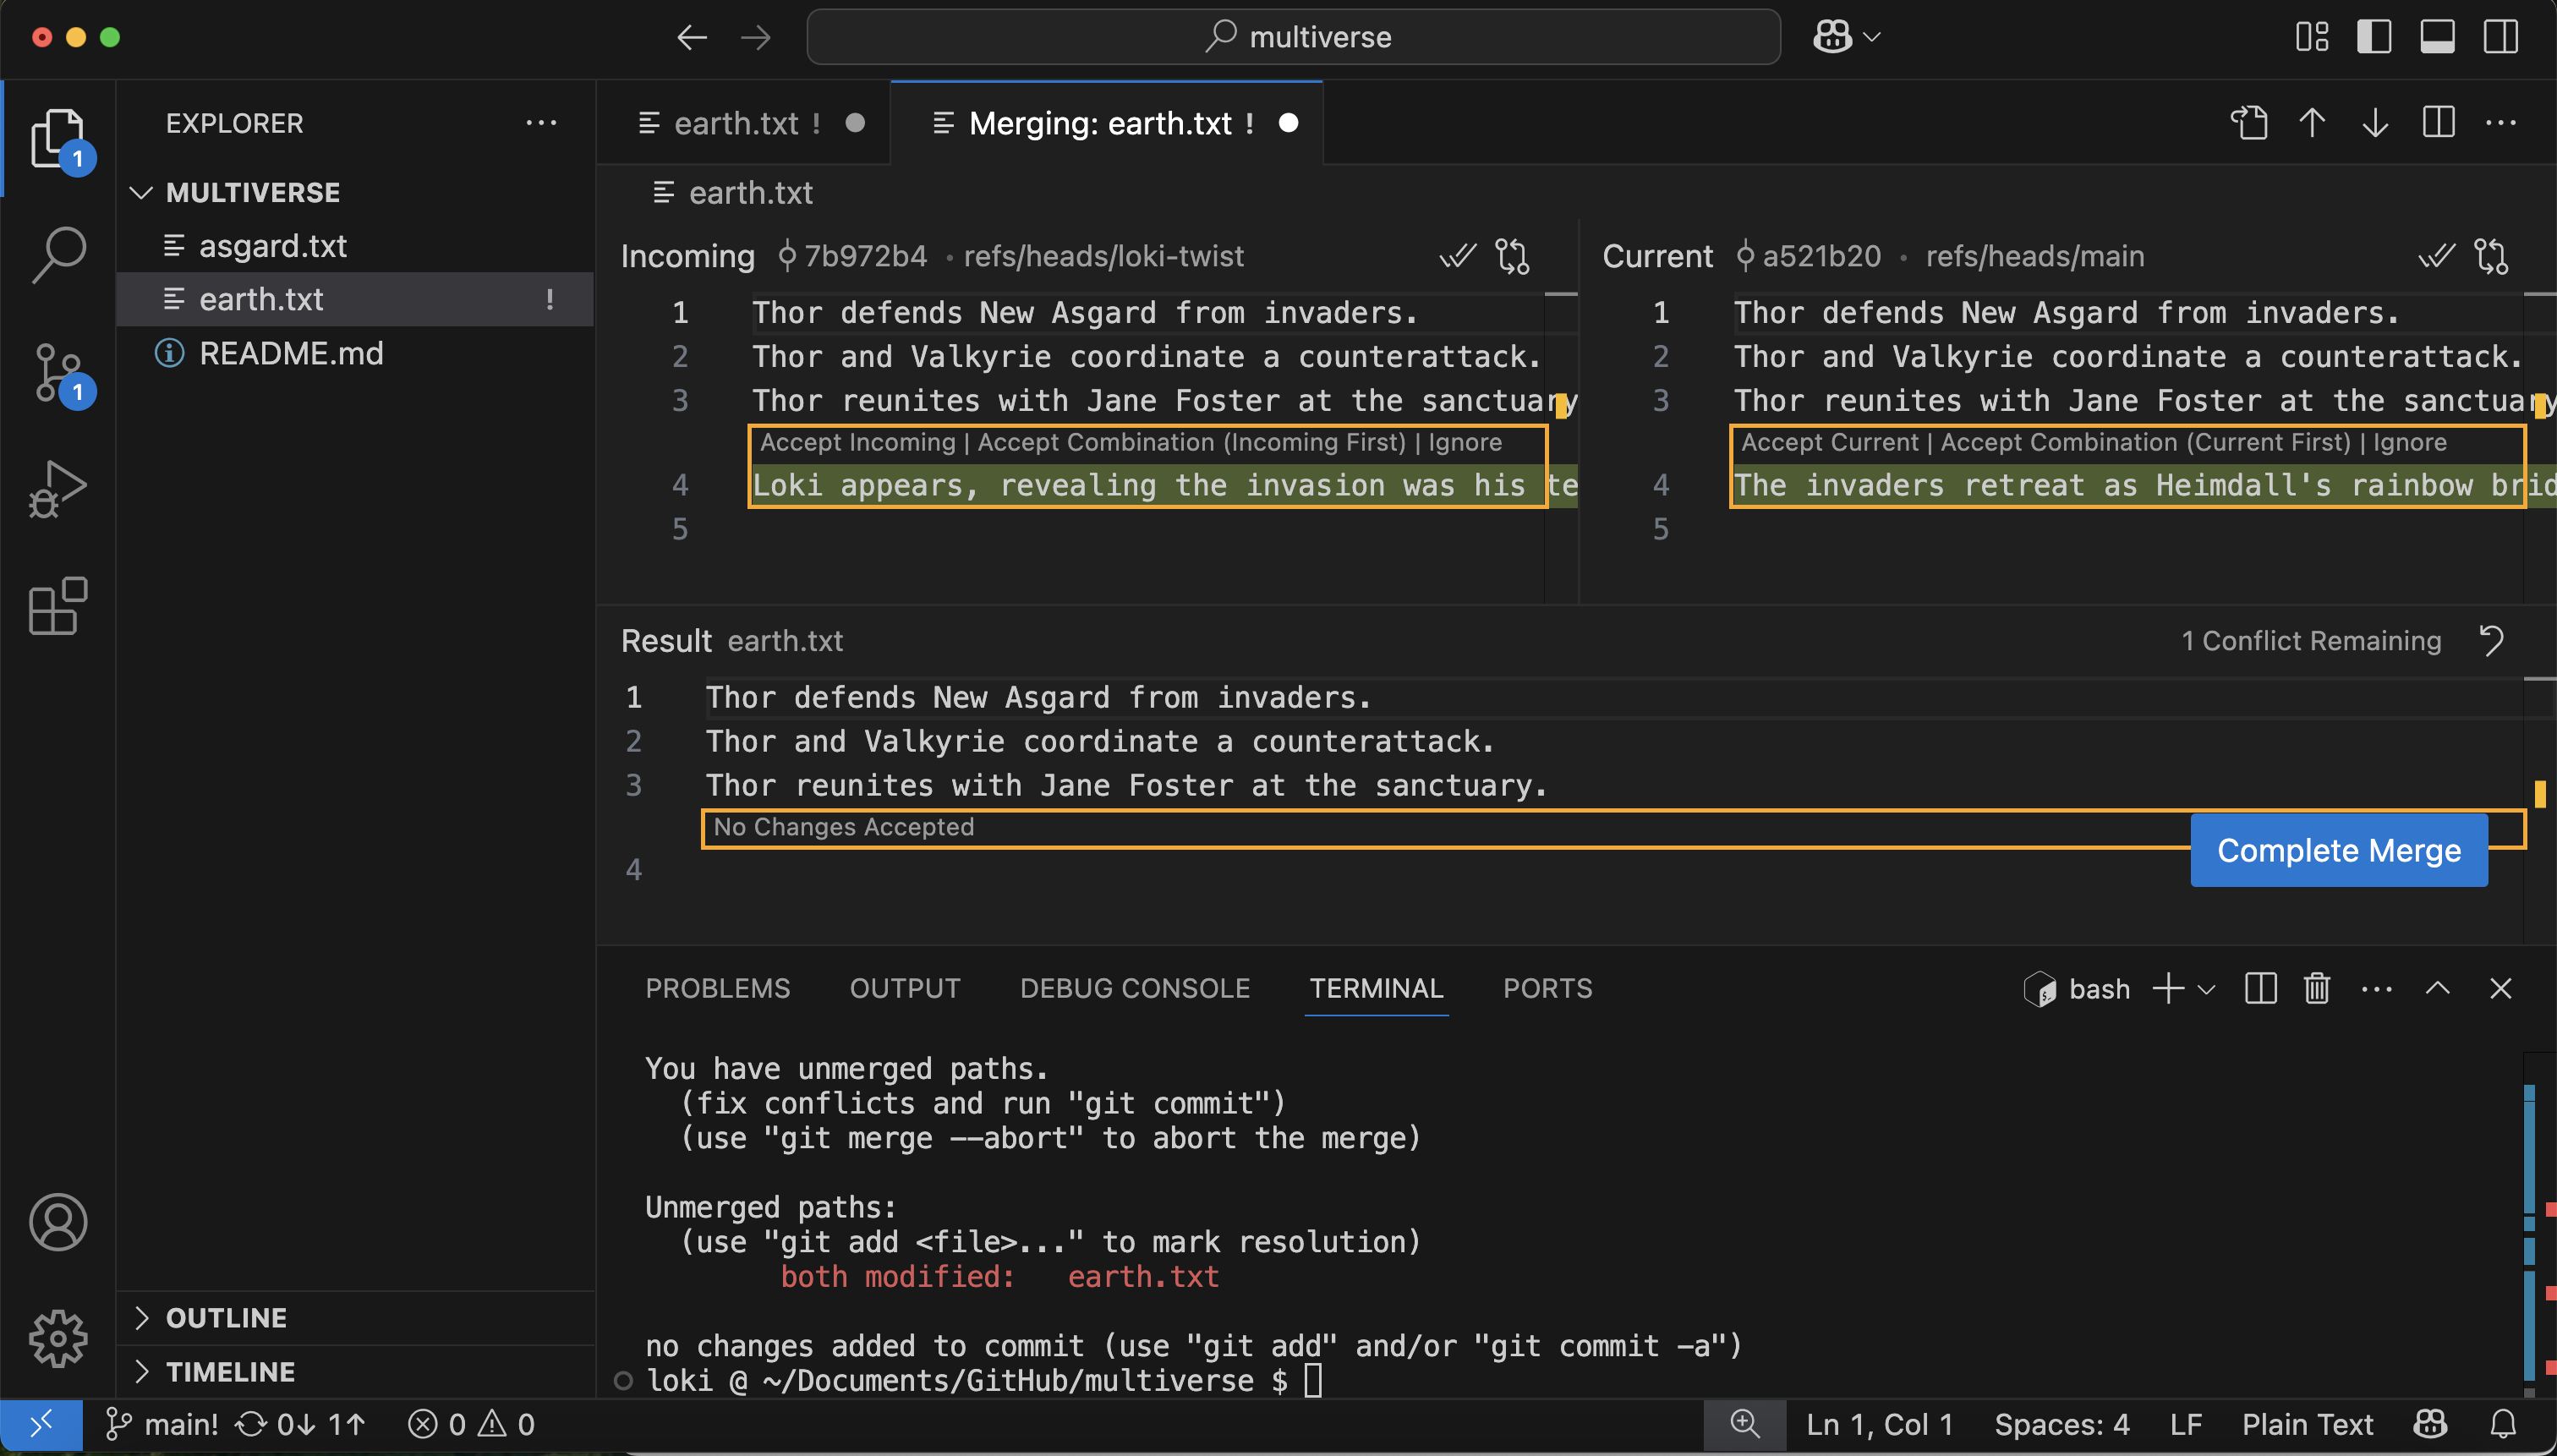Open the Search view in activity bar

58,254
